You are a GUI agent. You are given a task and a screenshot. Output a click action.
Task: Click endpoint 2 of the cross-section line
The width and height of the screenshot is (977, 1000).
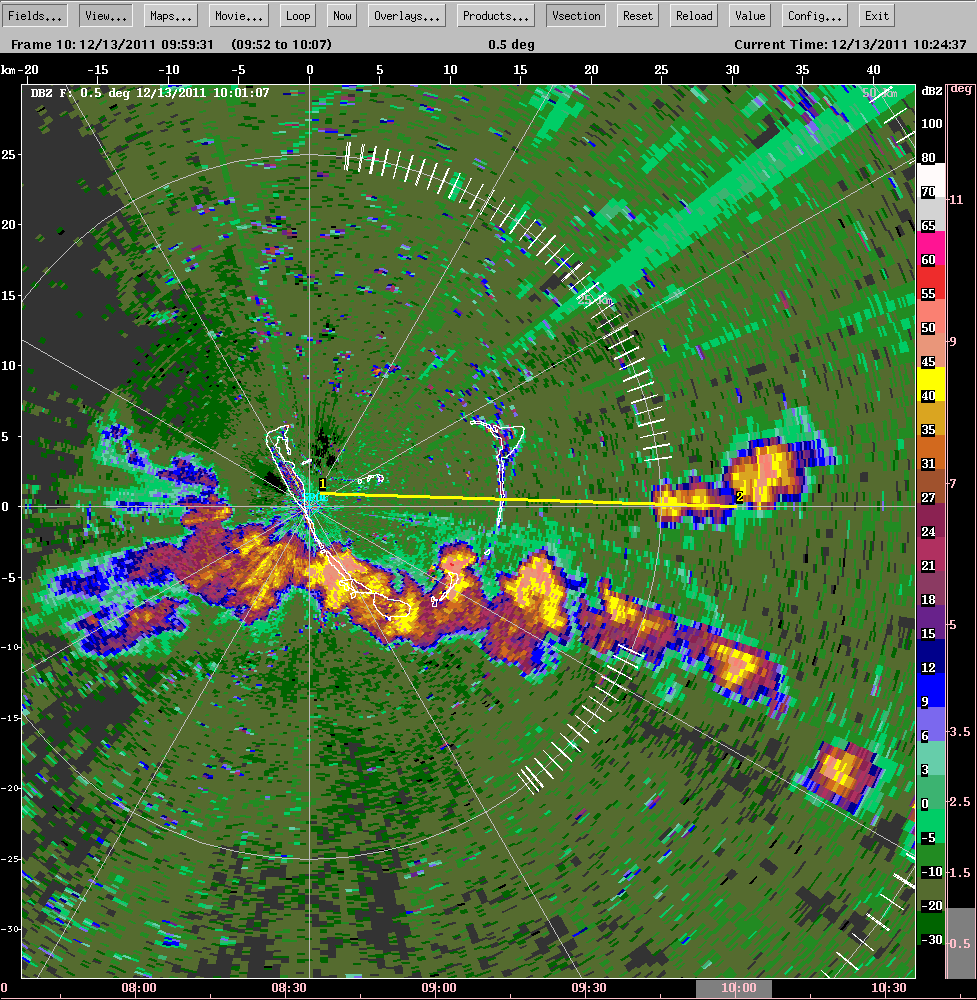[740, 496]
